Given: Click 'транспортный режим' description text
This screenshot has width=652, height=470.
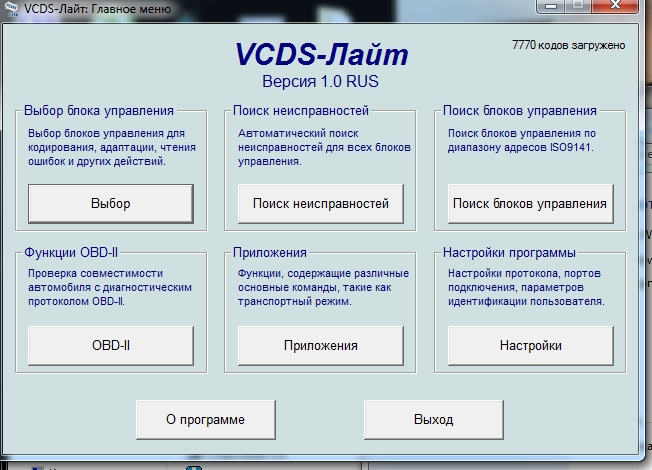Looking at the screenshot, I should [294, 301].
